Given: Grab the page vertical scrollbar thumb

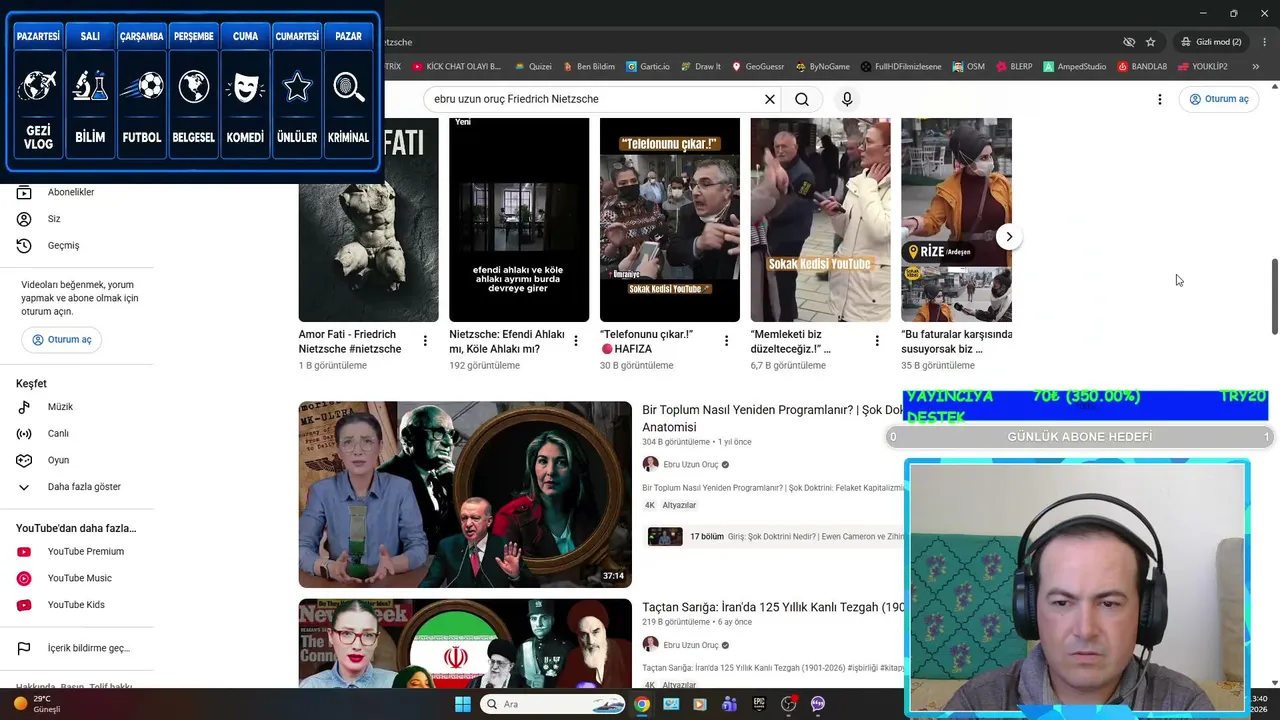Looking at the screenshot, I should (x=1274, y=297).
